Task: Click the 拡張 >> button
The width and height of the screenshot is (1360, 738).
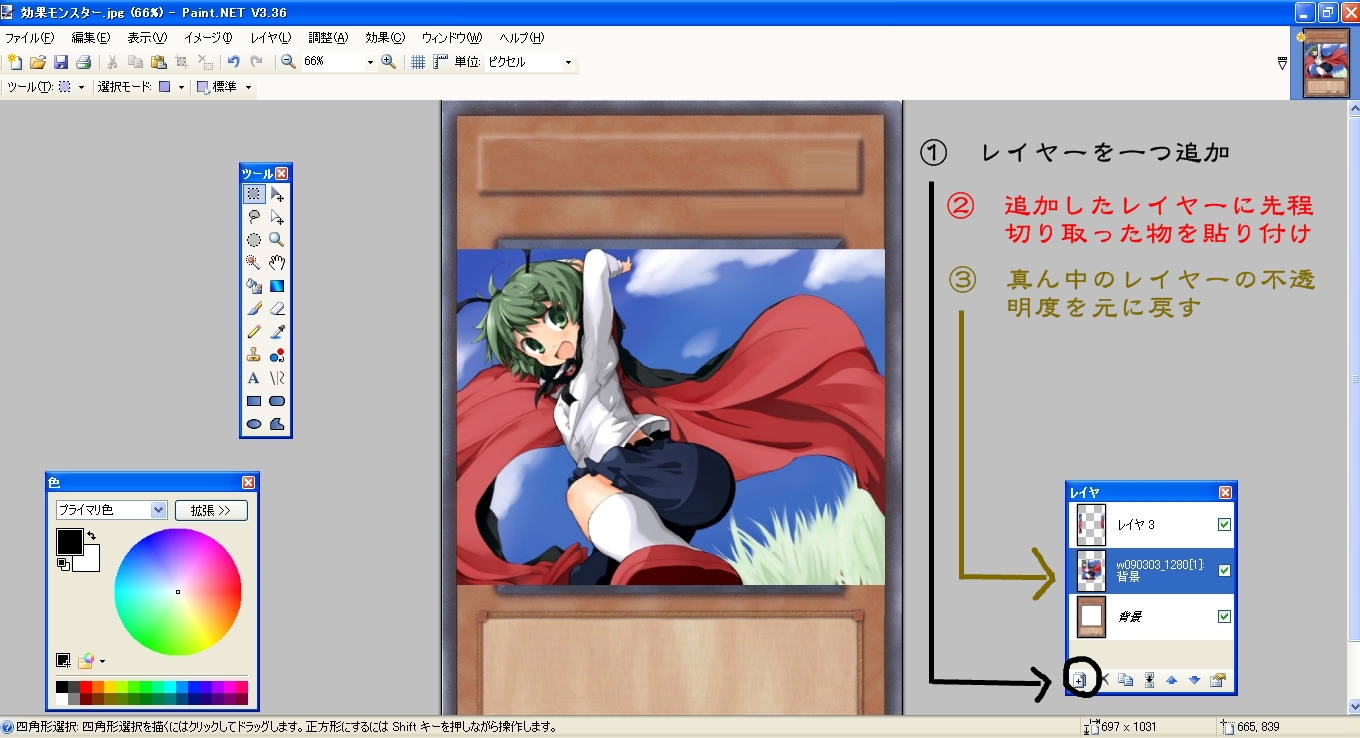Action: [x=211, y=510]
